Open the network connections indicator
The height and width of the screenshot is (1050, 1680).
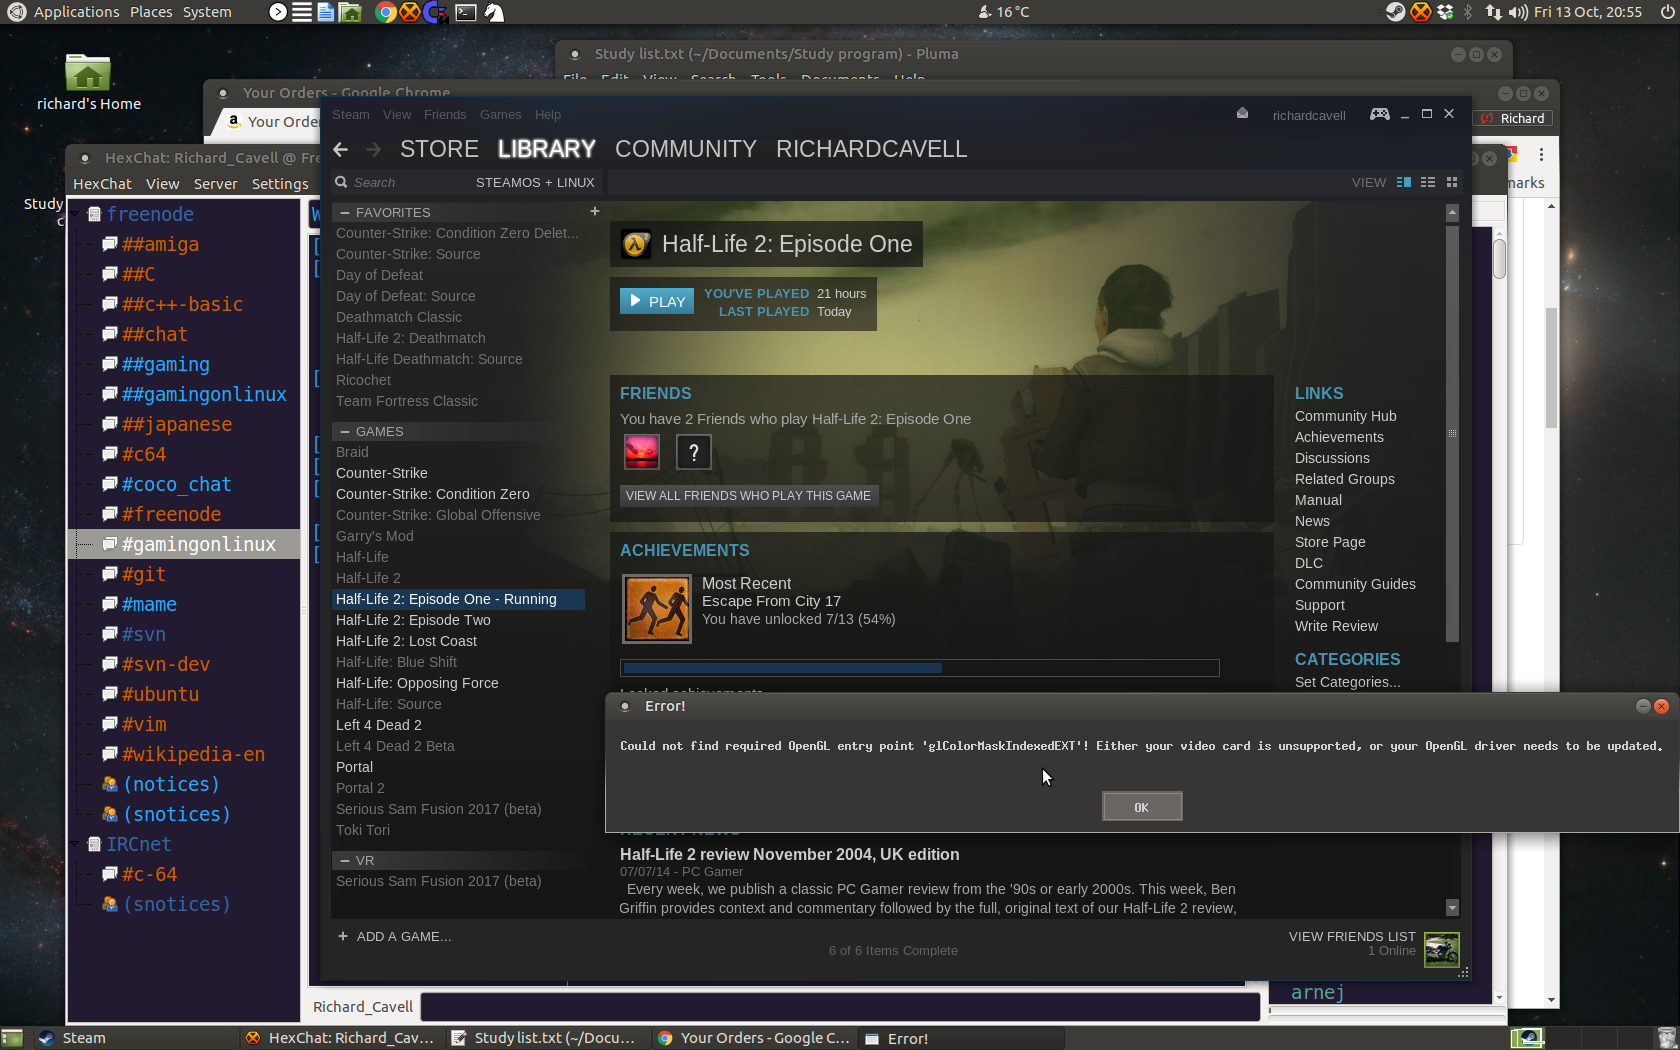(x=1493, y=12)
